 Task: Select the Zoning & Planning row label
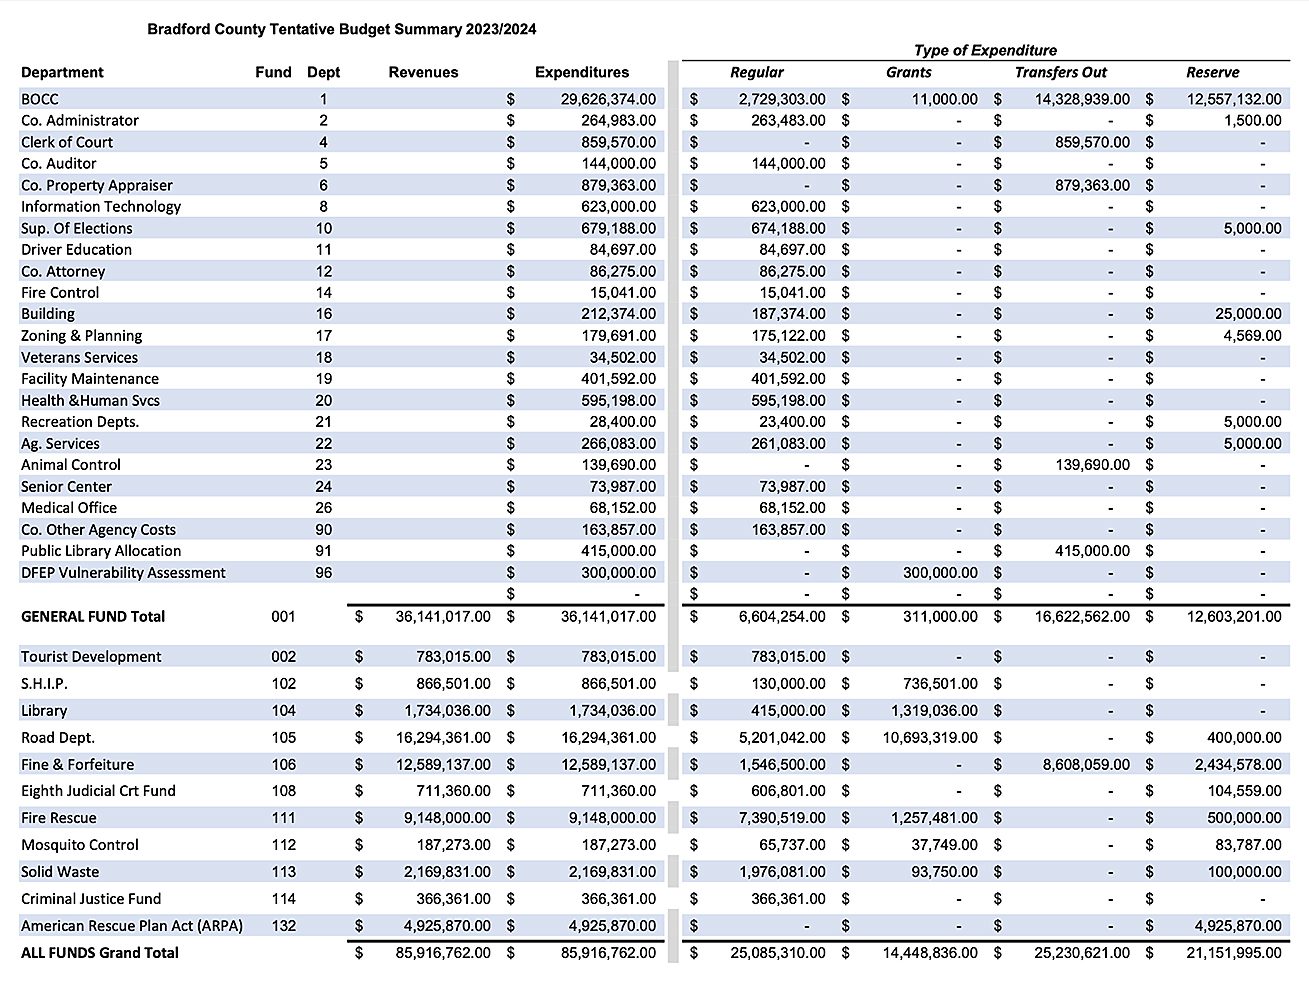81,336
